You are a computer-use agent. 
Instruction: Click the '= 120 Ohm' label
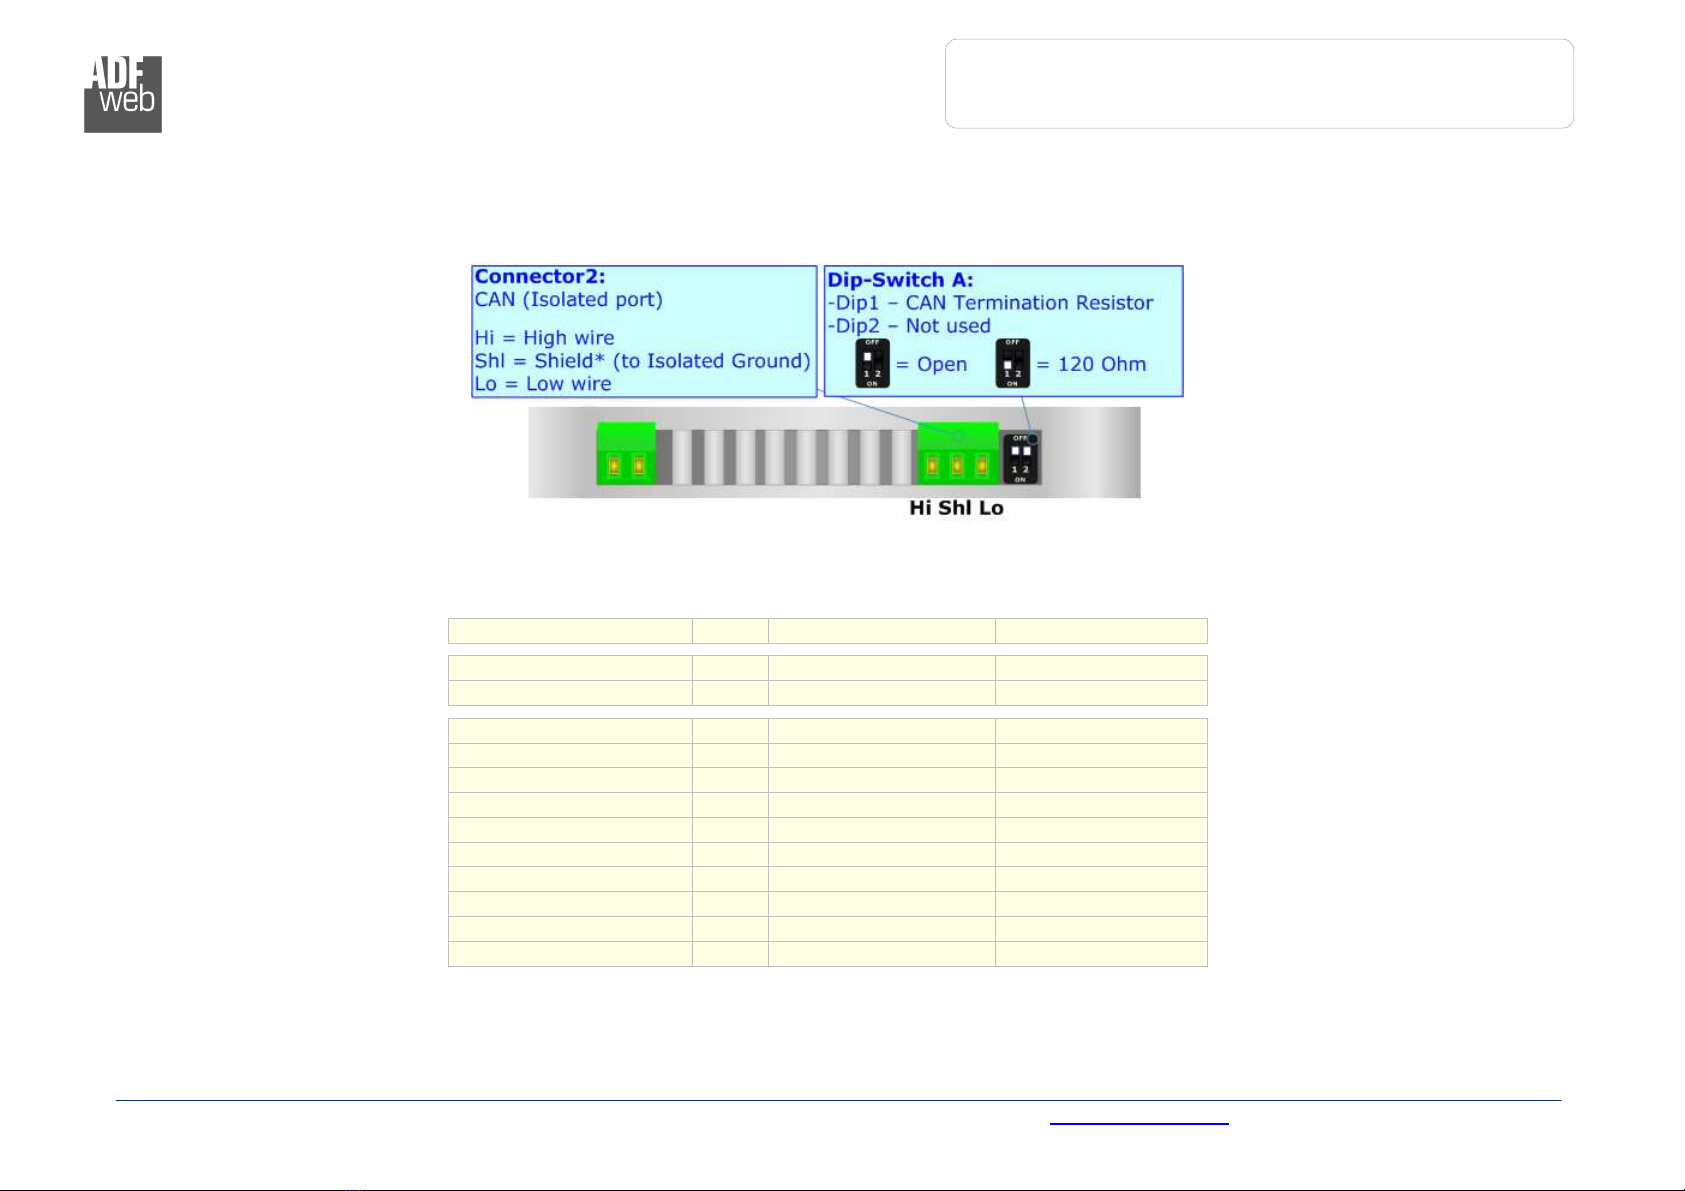pyautogui.click(x=1091, y=365)
